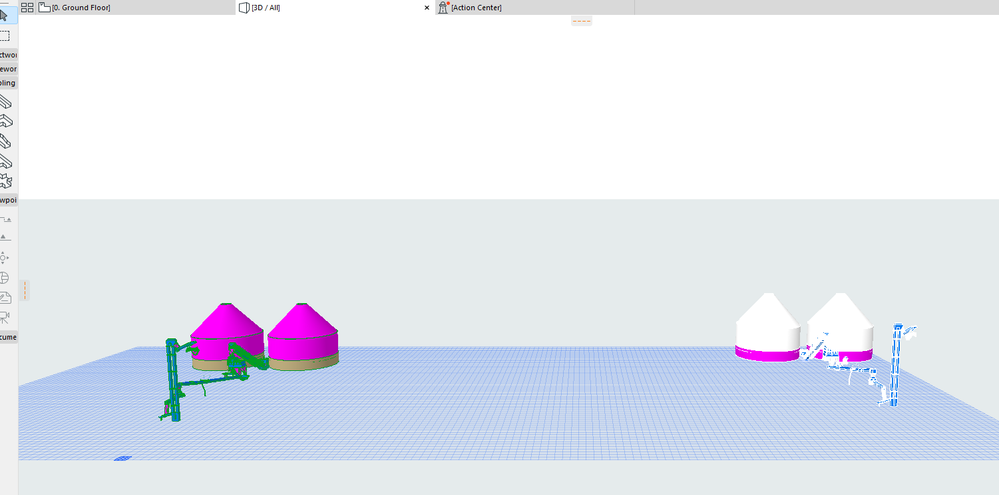Click the orange dashed handle beside the toolbox
Screen dimensions: 999x495
point(25,291)
